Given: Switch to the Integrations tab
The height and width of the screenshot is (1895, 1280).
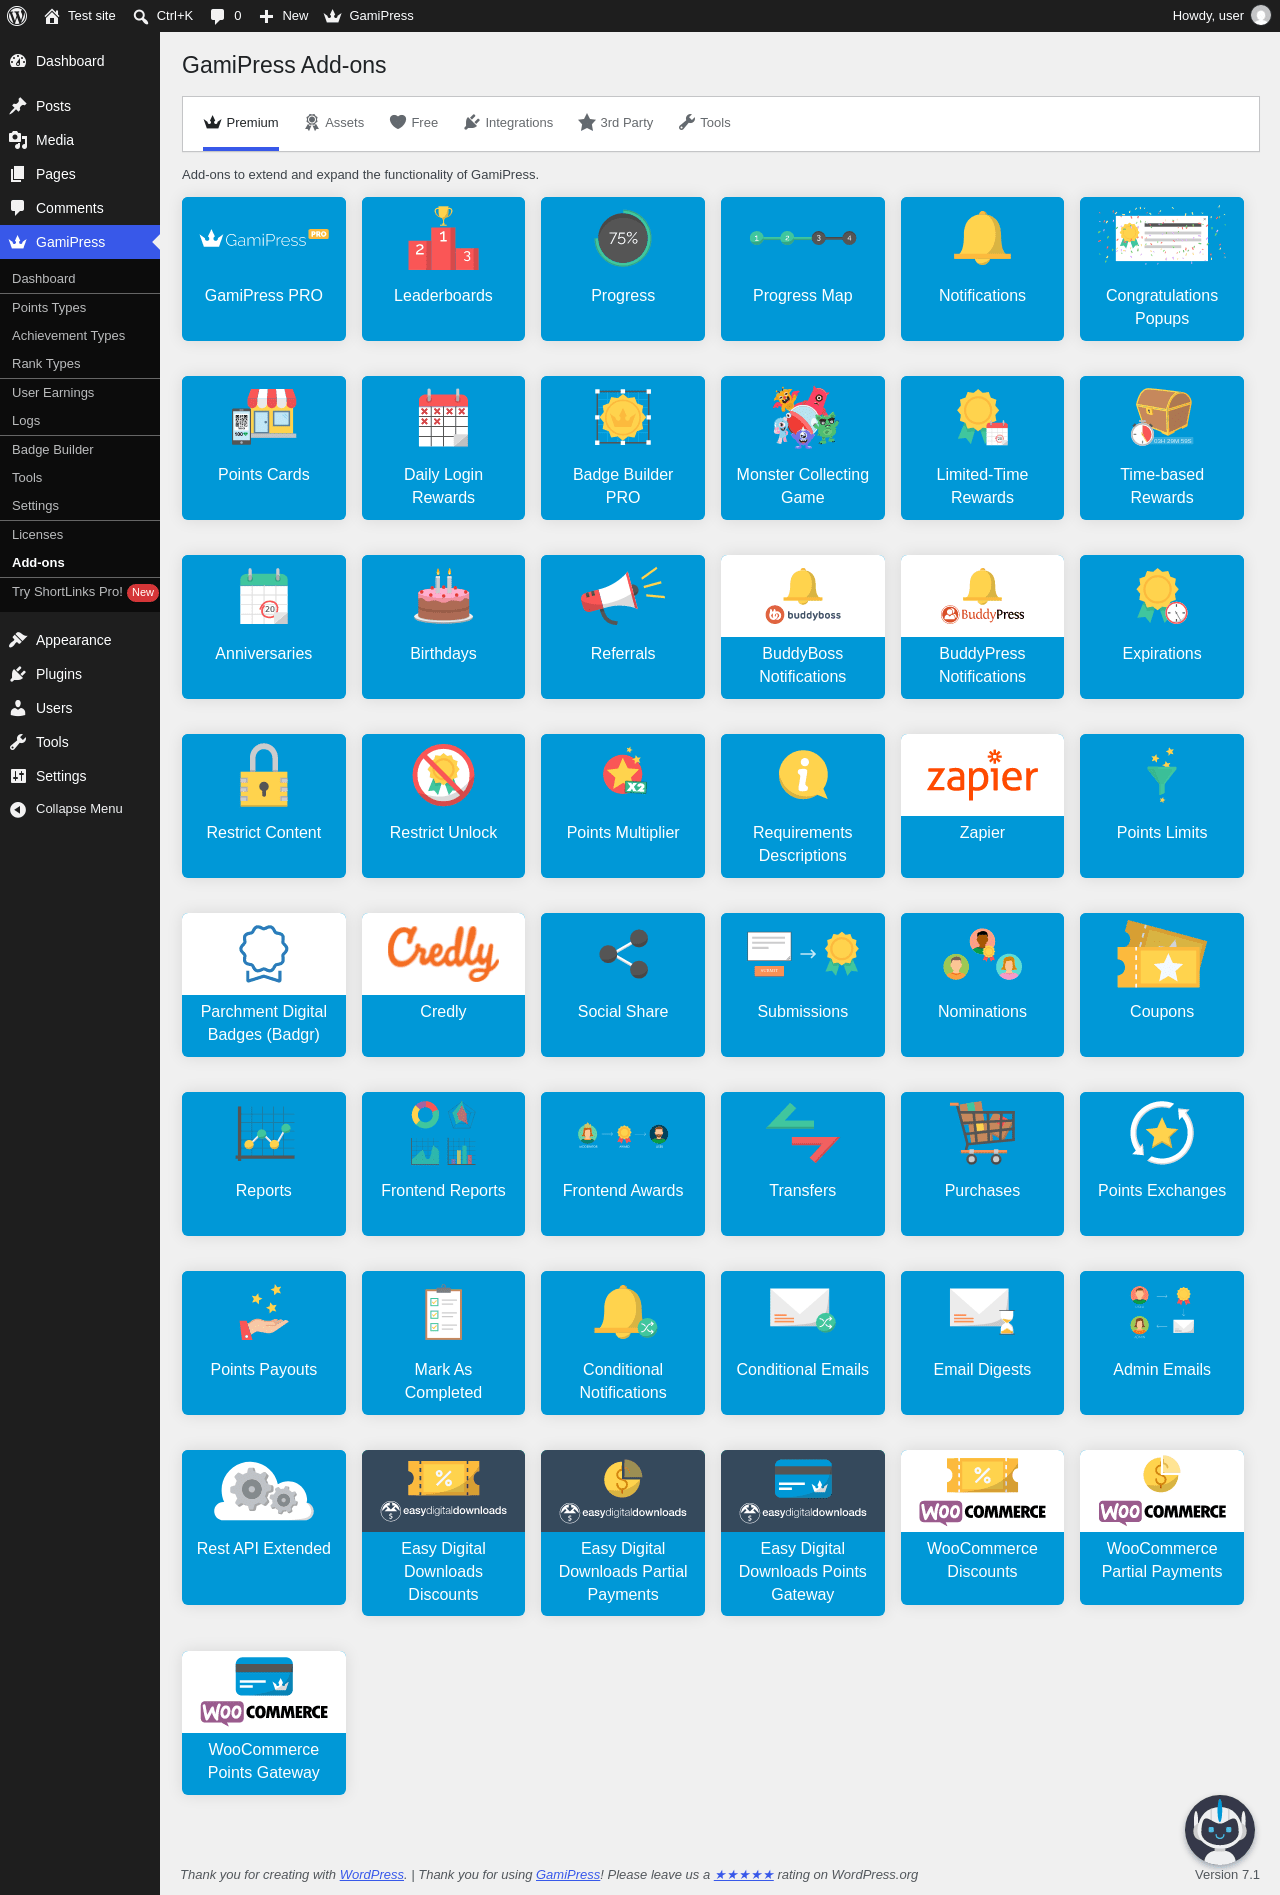Looking at the screenshot, I should point(508,123).
